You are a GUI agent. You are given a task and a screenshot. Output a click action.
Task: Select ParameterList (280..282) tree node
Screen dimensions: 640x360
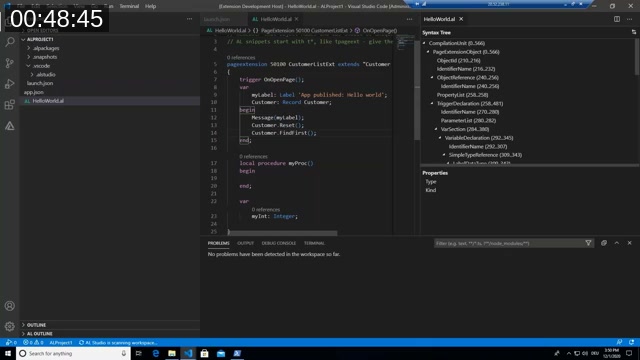pyautogui.click(x=468, y=120)
